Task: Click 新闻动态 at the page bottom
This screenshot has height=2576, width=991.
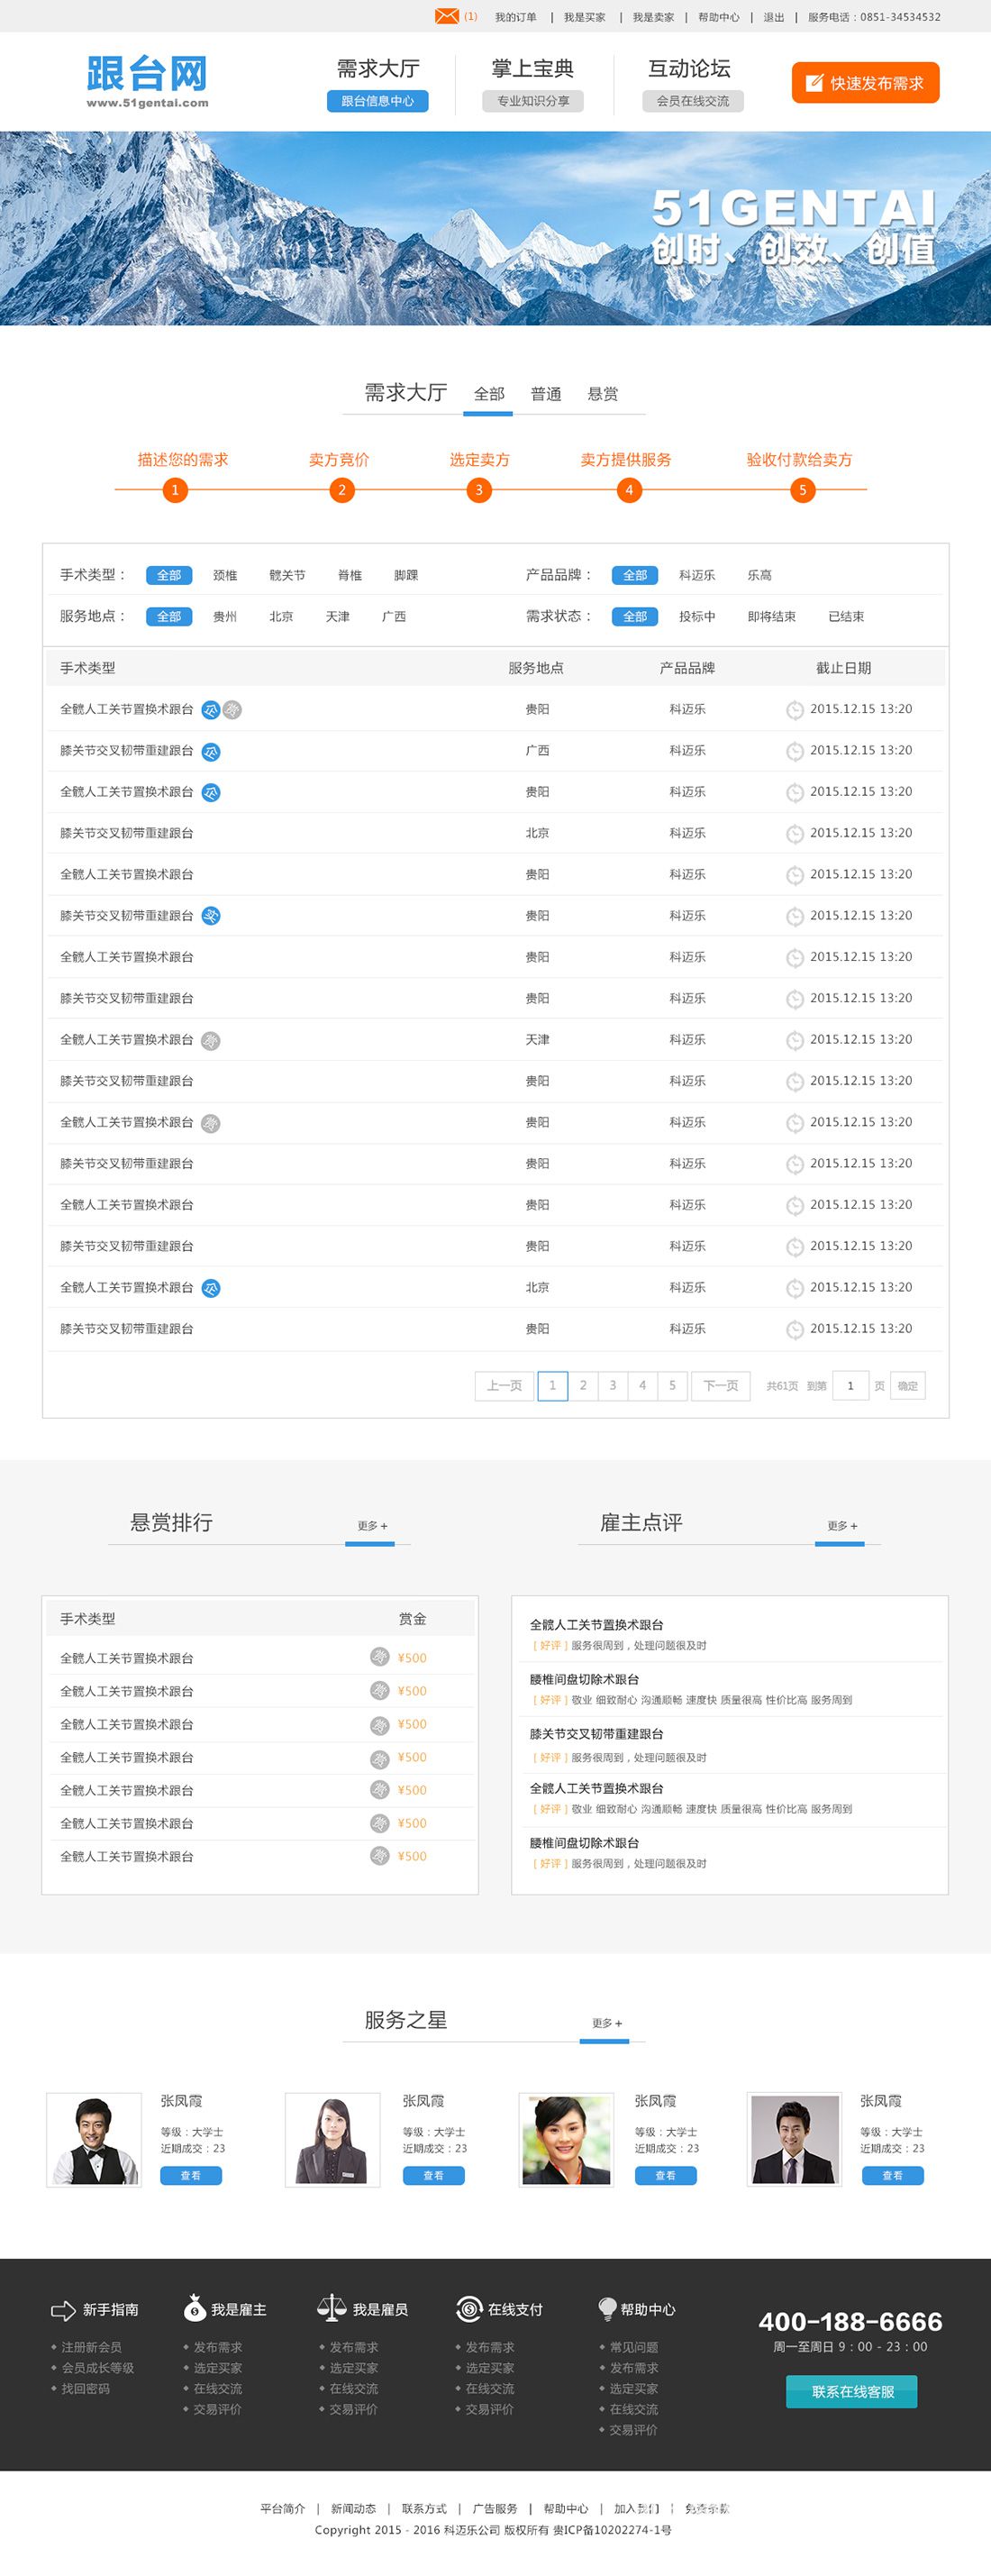Action: tap(353, 2508)
